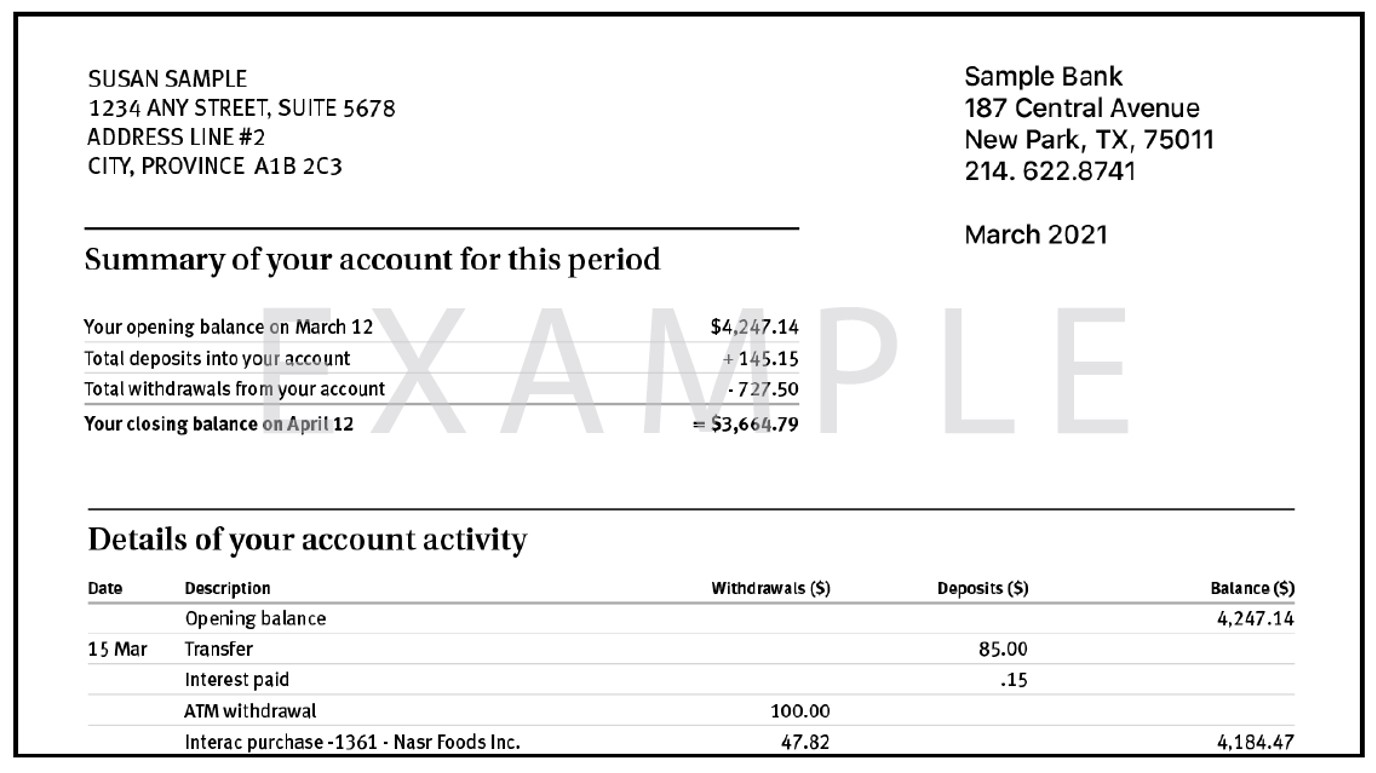
Task: Click the 187 Central Avenue address line
Action: pyautogui.click(x=1081, y=108)
